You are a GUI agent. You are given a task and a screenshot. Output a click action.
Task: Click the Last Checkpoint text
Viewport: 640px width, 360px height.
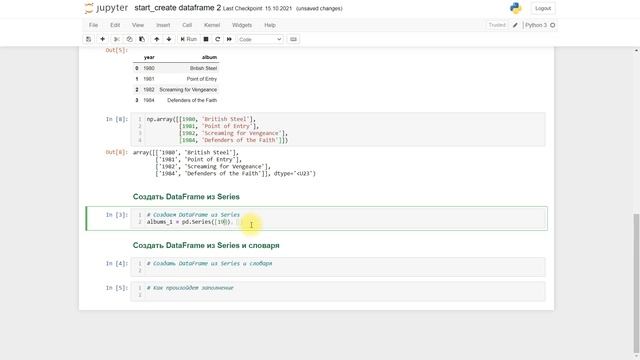[257, 9]
